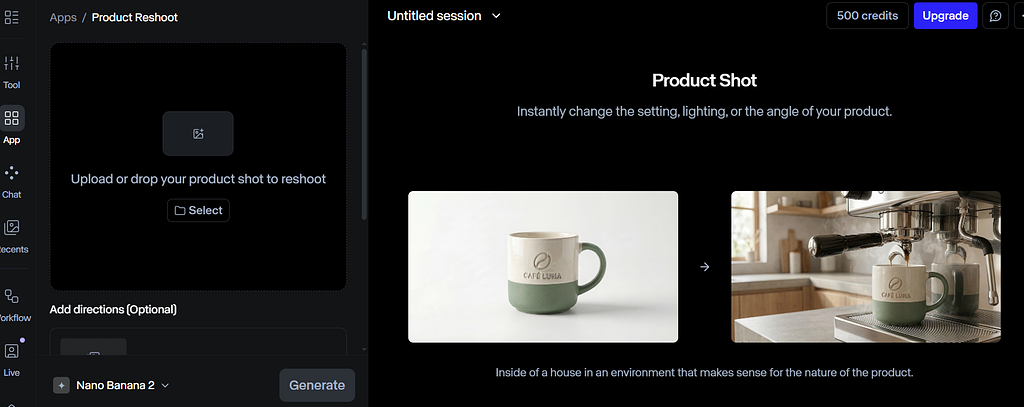The height and width of the screenshot is (407, 1024).
Task: Open the Workflow section
Action: (x=12, y=303)
